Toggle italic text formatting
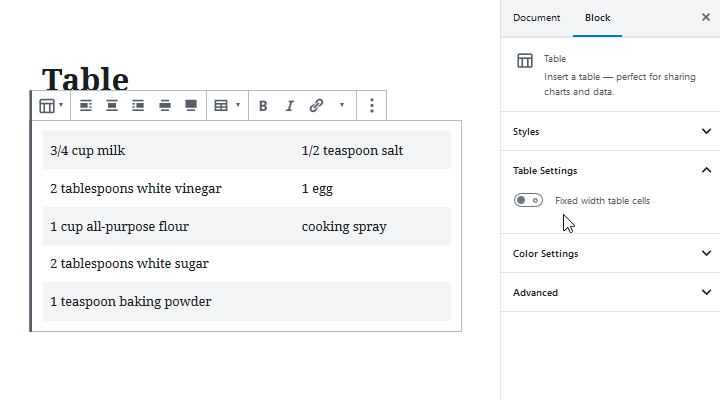This screenshot has height=400, width=720. pyautogui.click(x=290, y=105)
